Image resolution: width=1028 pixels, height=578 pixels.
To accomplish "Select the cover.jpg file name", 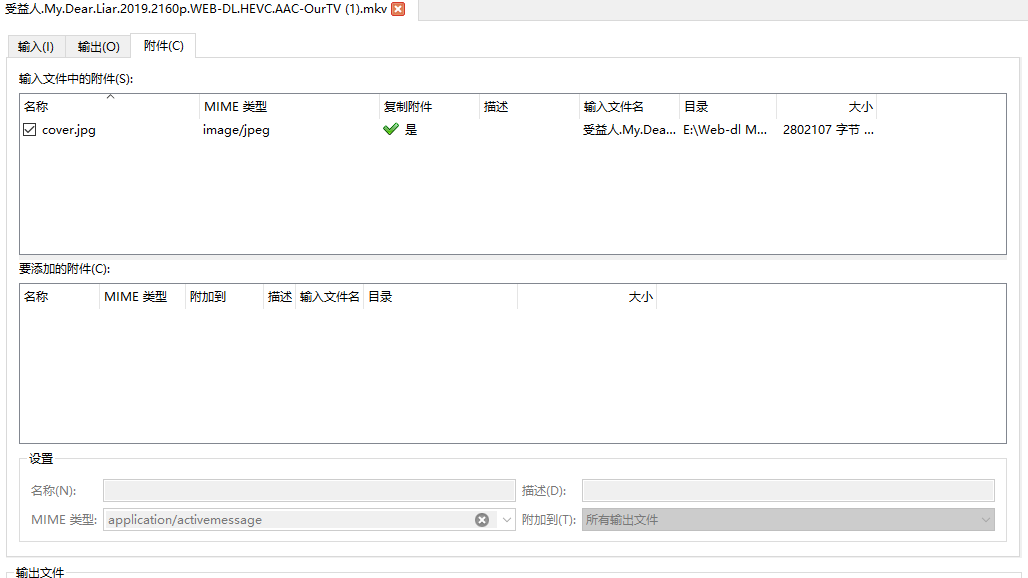I will click(69, 130).
